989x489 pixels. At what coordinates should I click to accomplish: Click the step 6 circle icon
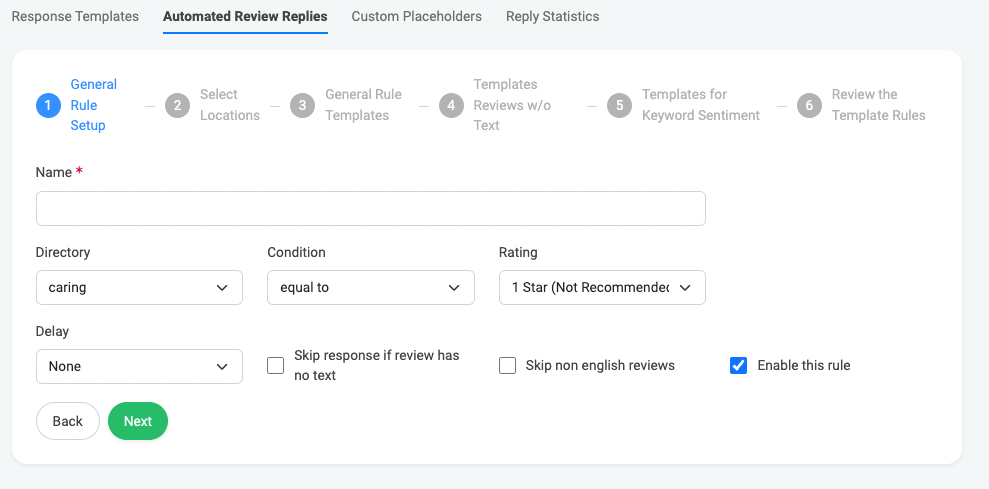pos(809,105)
